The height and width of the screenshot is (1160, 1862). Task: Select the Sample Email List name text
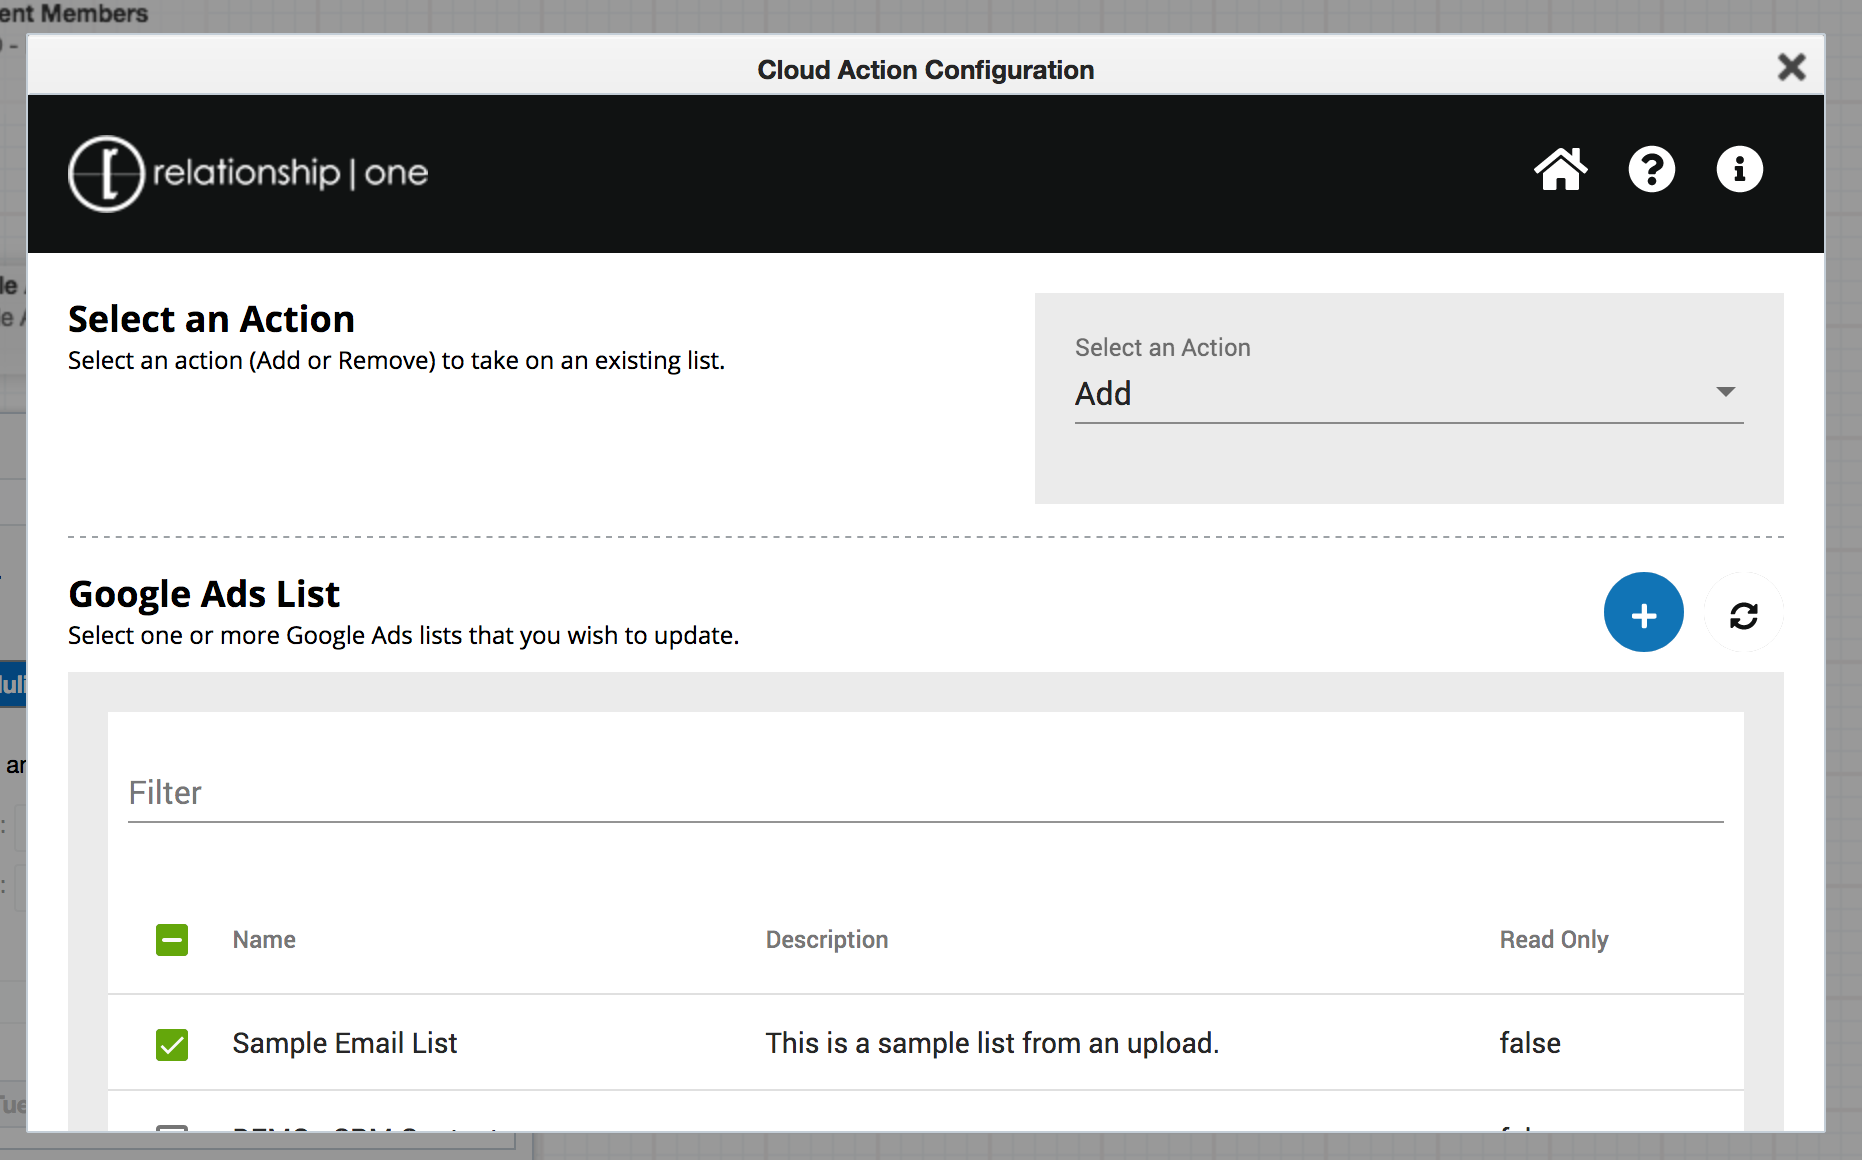click(x=345, y=1043)
